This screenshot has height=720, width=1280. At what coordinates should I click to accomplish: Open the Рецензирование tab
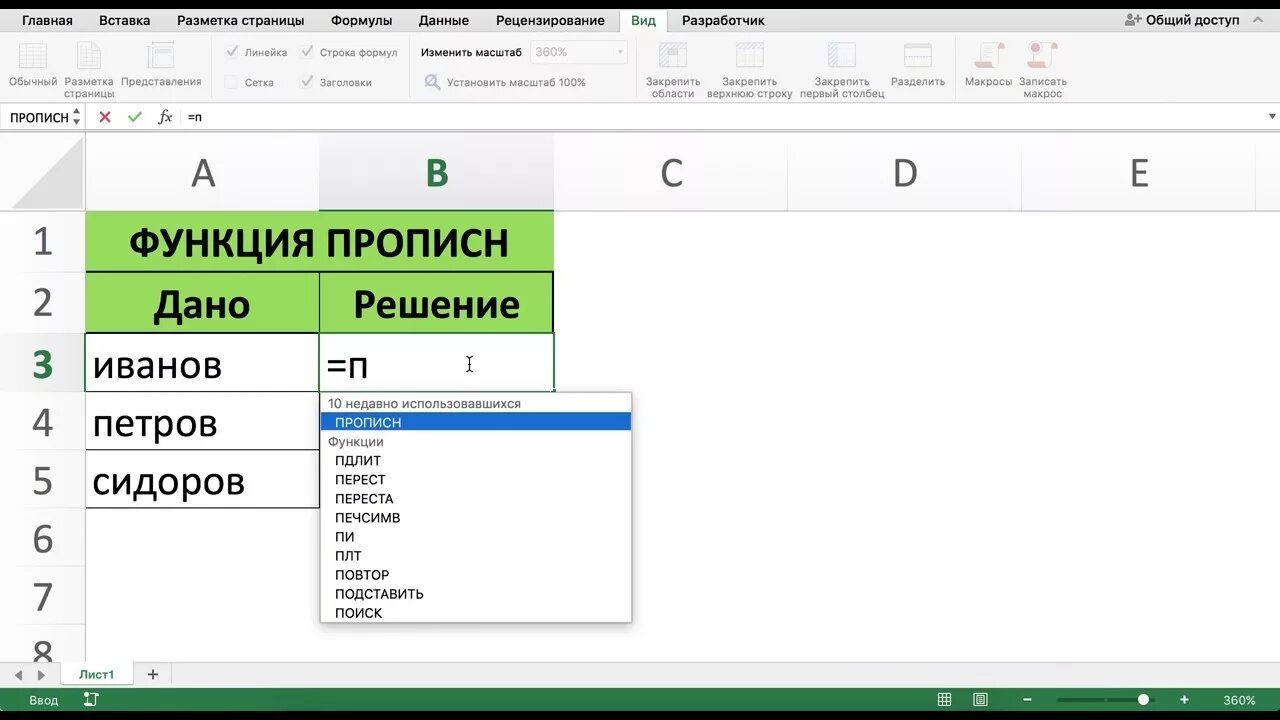(550, 20)
